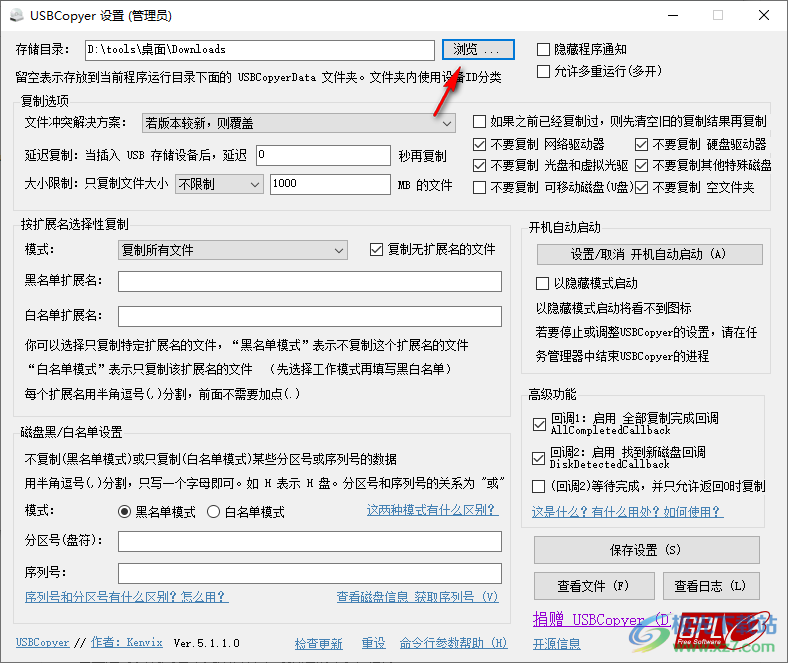The height and width of the screenshot is (663, 788).
Task: Click the 存储目录 path input field
Action: click(259, 50)
